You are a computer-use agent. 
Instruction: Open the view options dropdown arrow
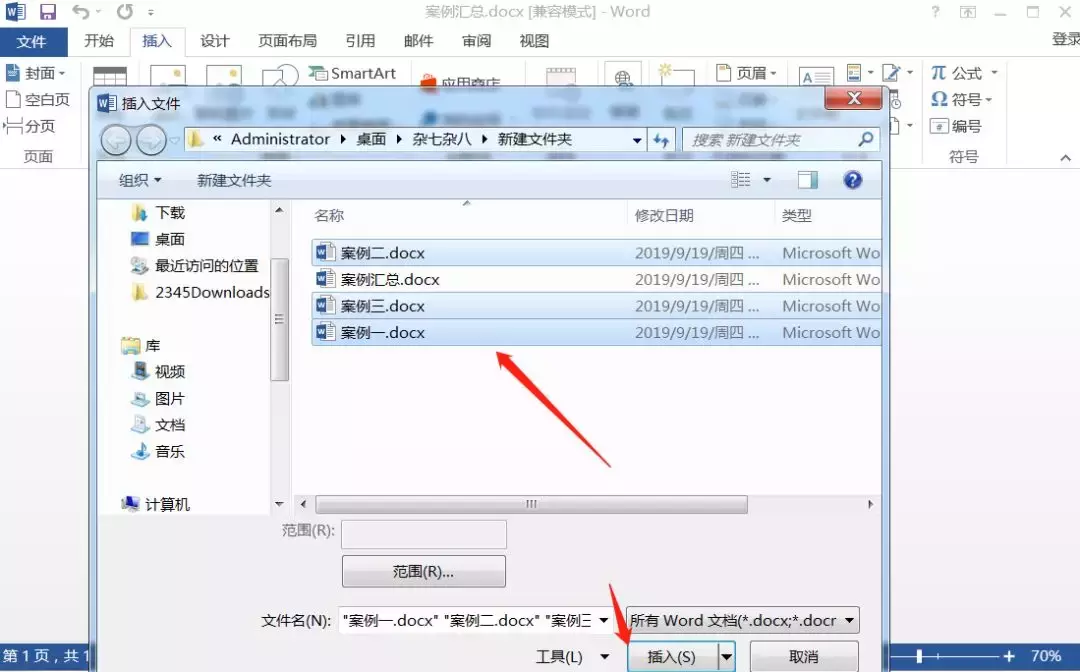[767, 180]
